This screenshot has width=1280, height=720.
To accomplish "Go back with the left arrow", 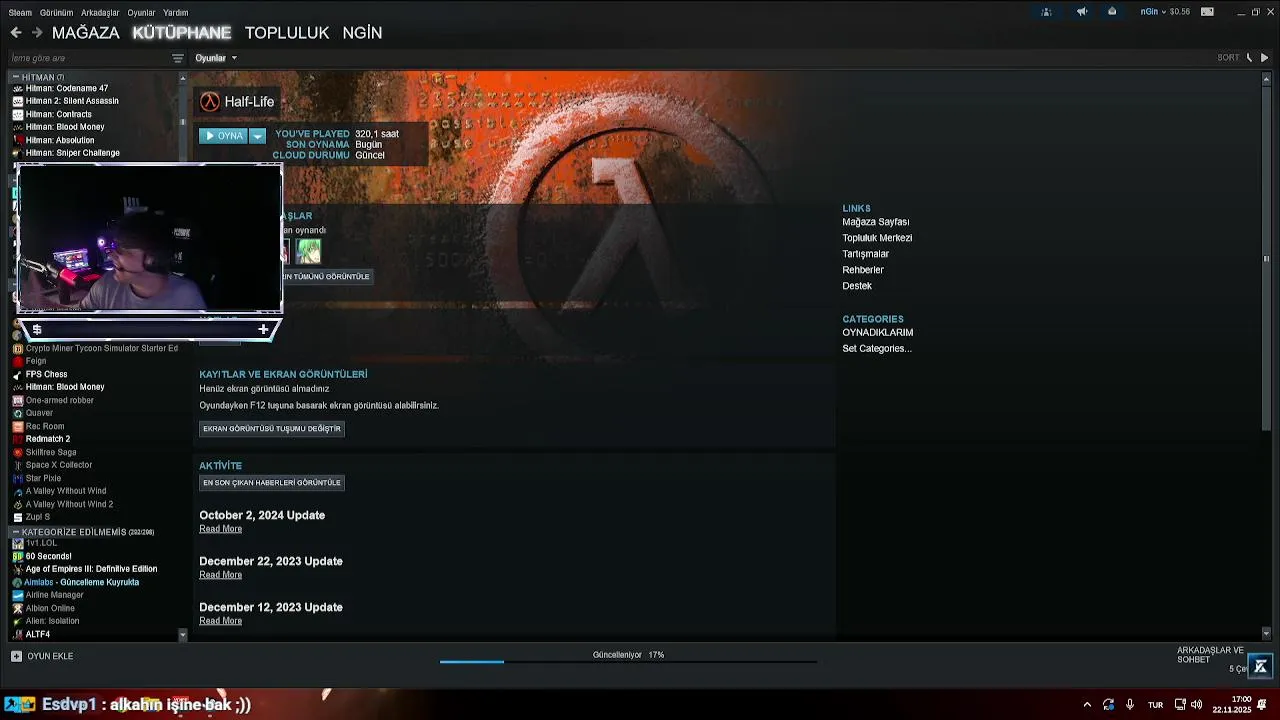I will (x=16, y=33).
